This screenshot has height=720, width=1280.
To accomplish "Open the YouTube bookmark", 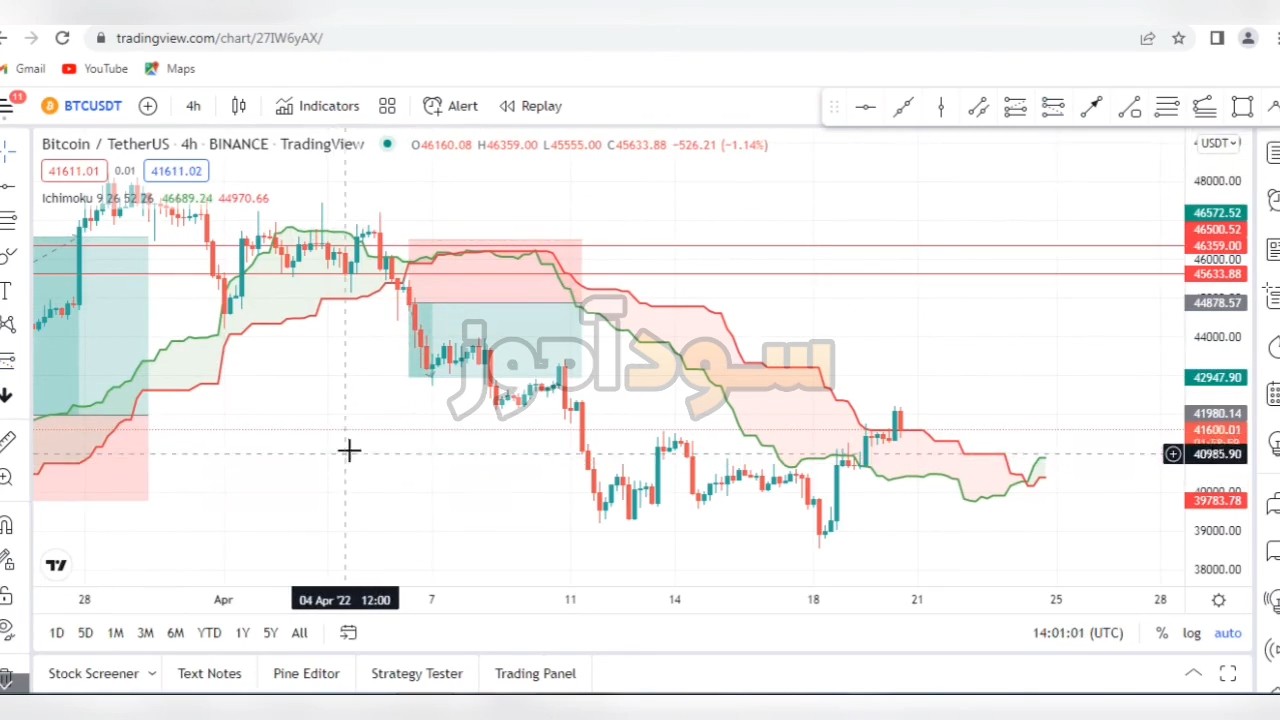I will click(x=95, y=69).
